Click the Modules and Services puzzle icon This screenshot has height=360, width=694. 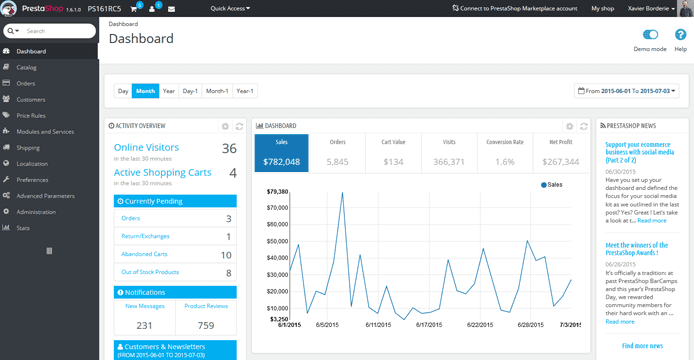pyautogui.click(x=6, y=131)
